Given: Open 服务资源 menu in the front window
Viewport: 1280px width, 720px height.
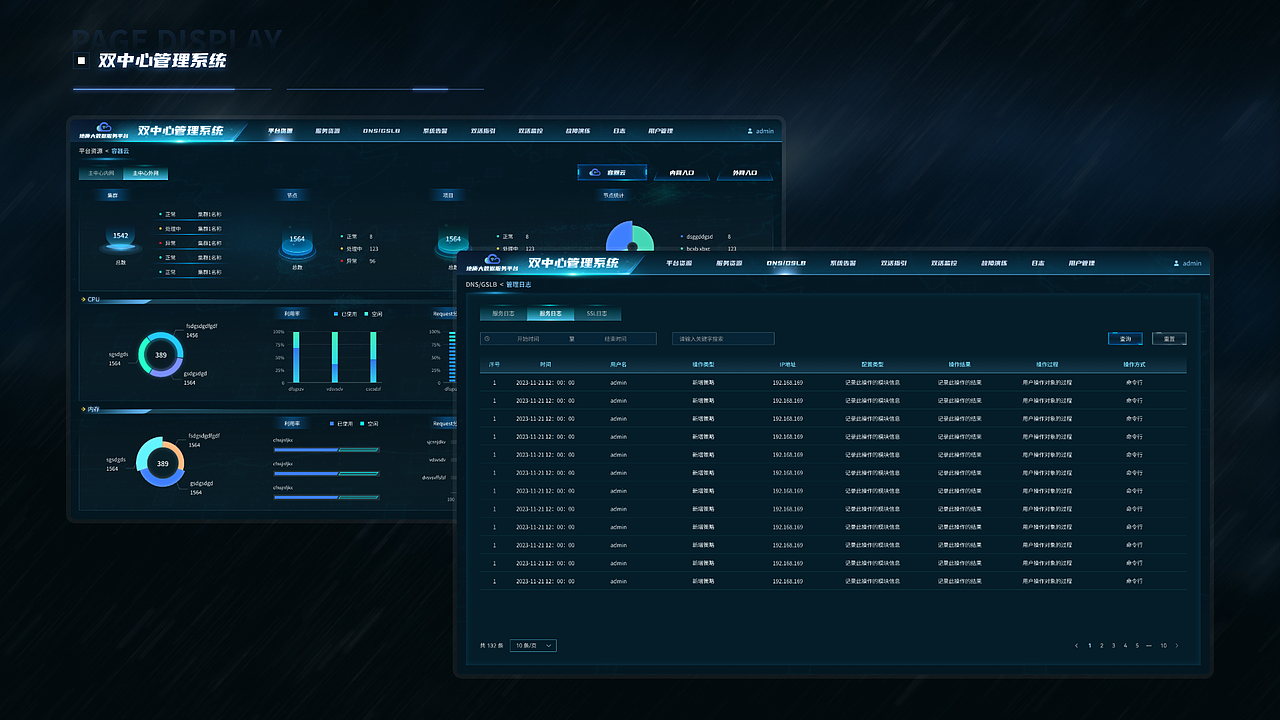Looking at the screenshot, I should tap(729, 263).
